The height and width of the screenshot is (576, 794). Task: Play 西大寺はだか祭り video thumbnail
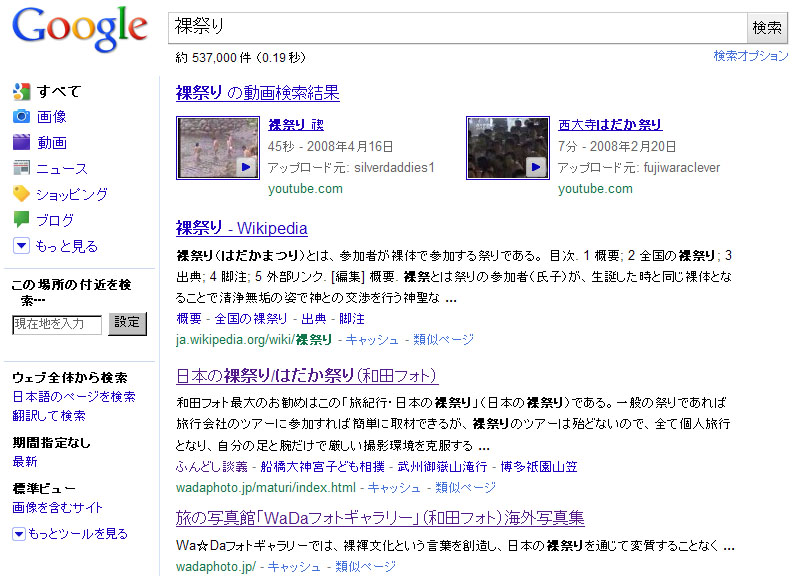click(x=508, y=147)
